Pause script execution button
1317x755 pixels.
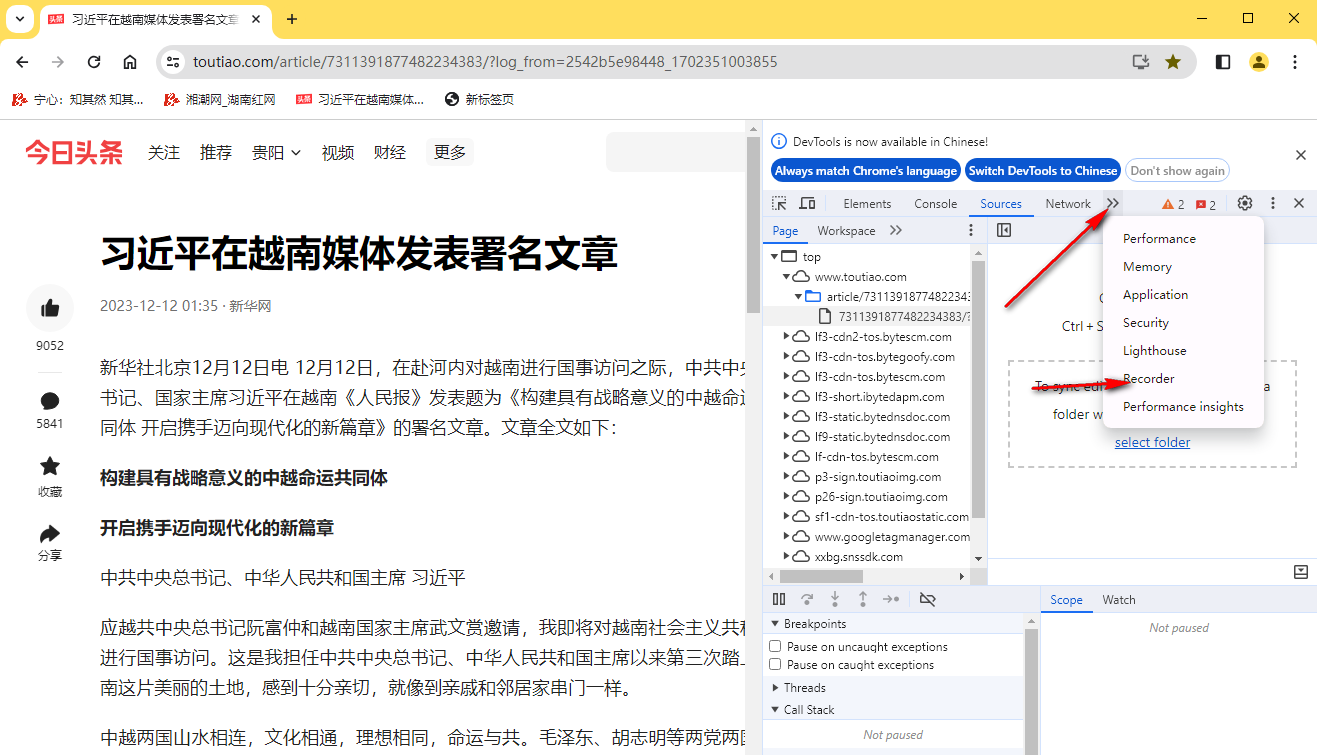(x=779, y=599)
